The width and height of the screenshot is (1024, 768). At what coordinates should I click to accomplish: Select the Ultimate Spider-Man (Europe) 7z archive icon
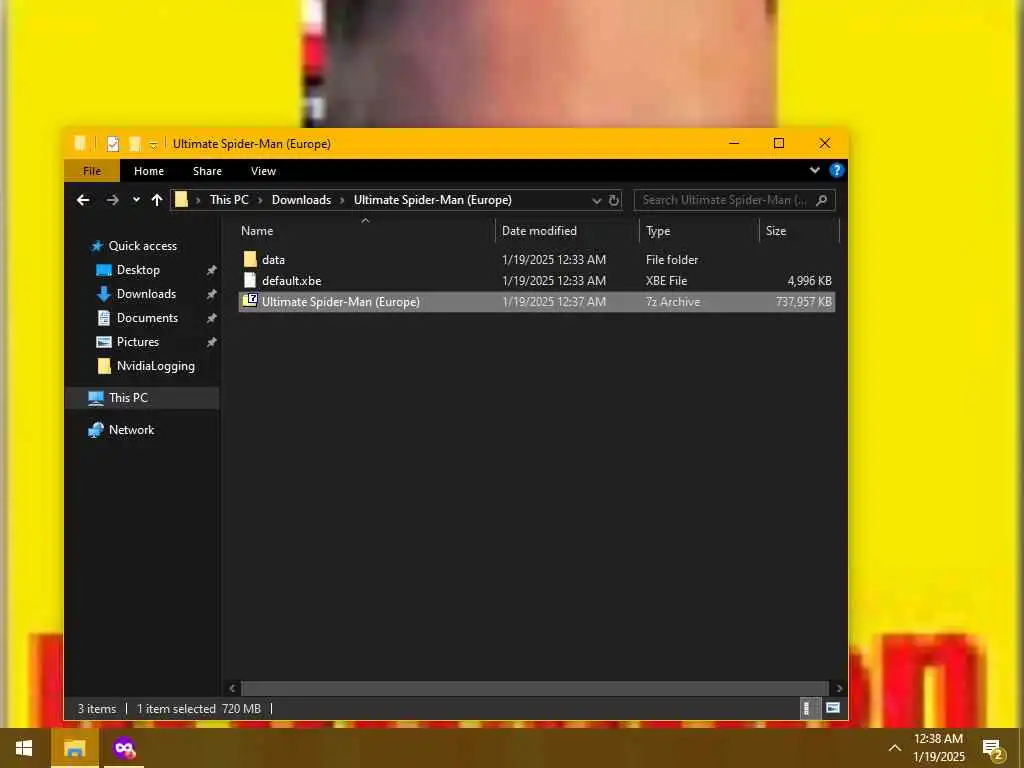249,301
